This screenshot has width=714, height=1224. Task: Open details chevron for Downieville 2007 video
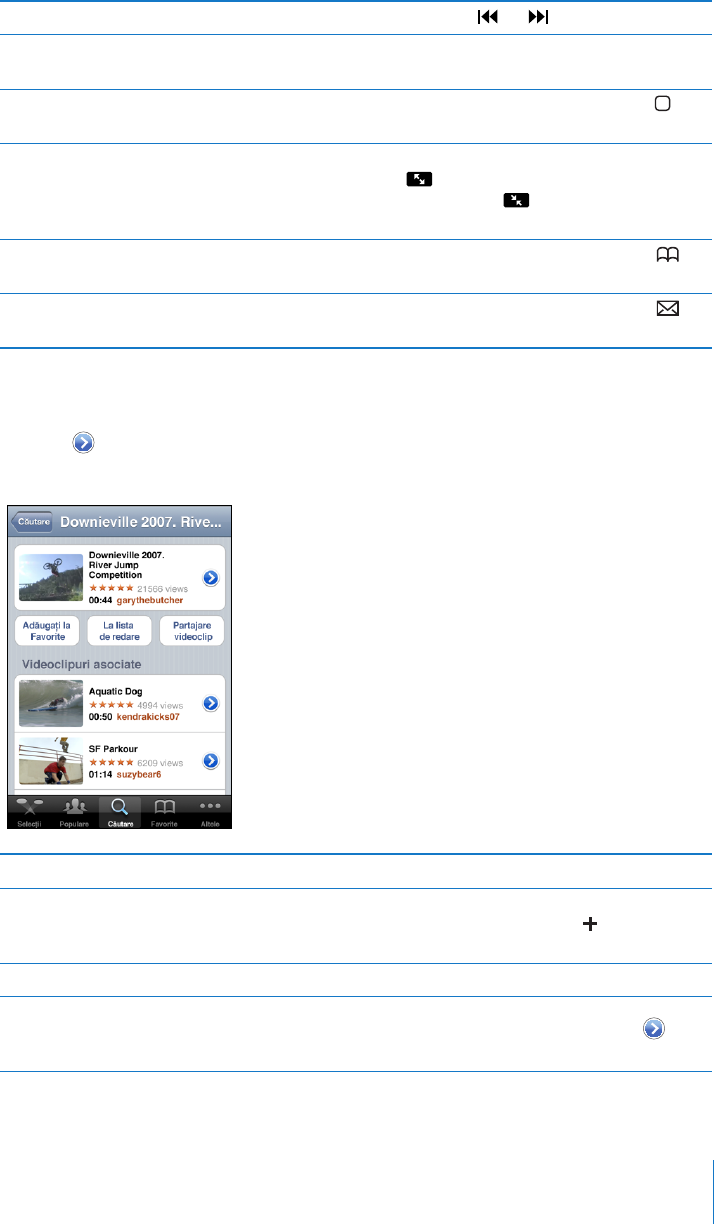[x=211, y=578]
